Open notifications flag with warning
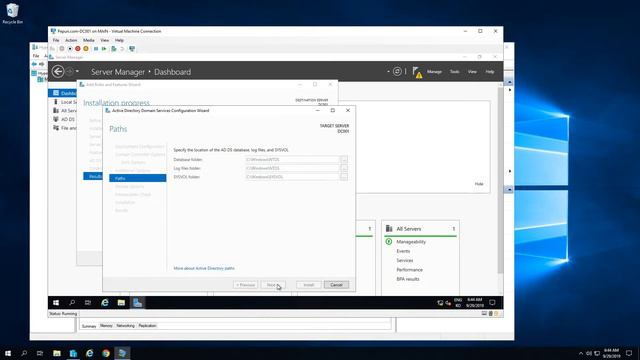640x360 pixels. coord(417,72)
